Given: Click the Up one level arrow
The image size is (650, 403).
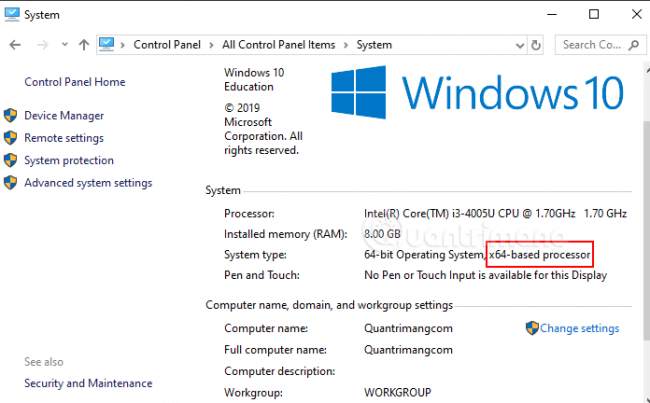Looking at the screenshot, I should [x=83, y=45].
